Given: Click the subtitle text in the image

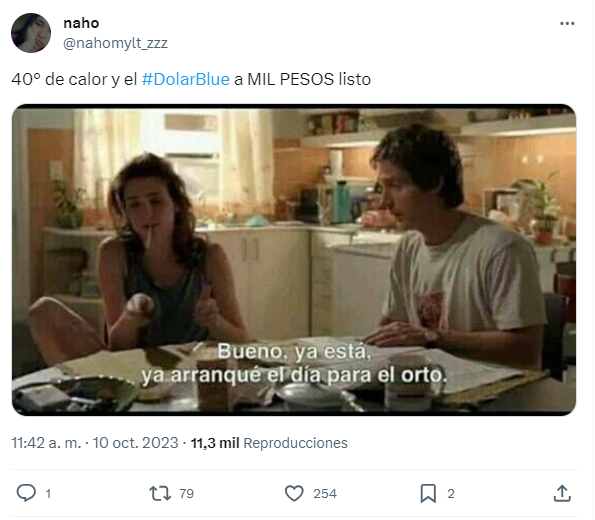Looking at the screenshot, I should point(294,363).
